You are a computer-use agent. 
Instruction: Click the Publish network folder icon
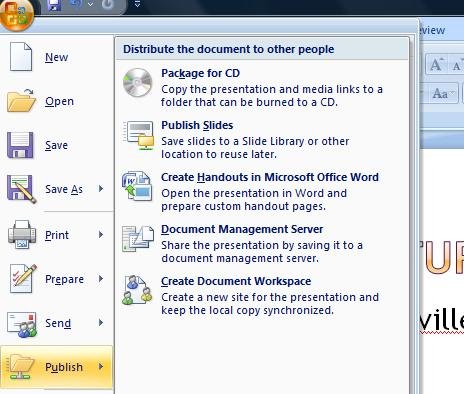point(21,367)
